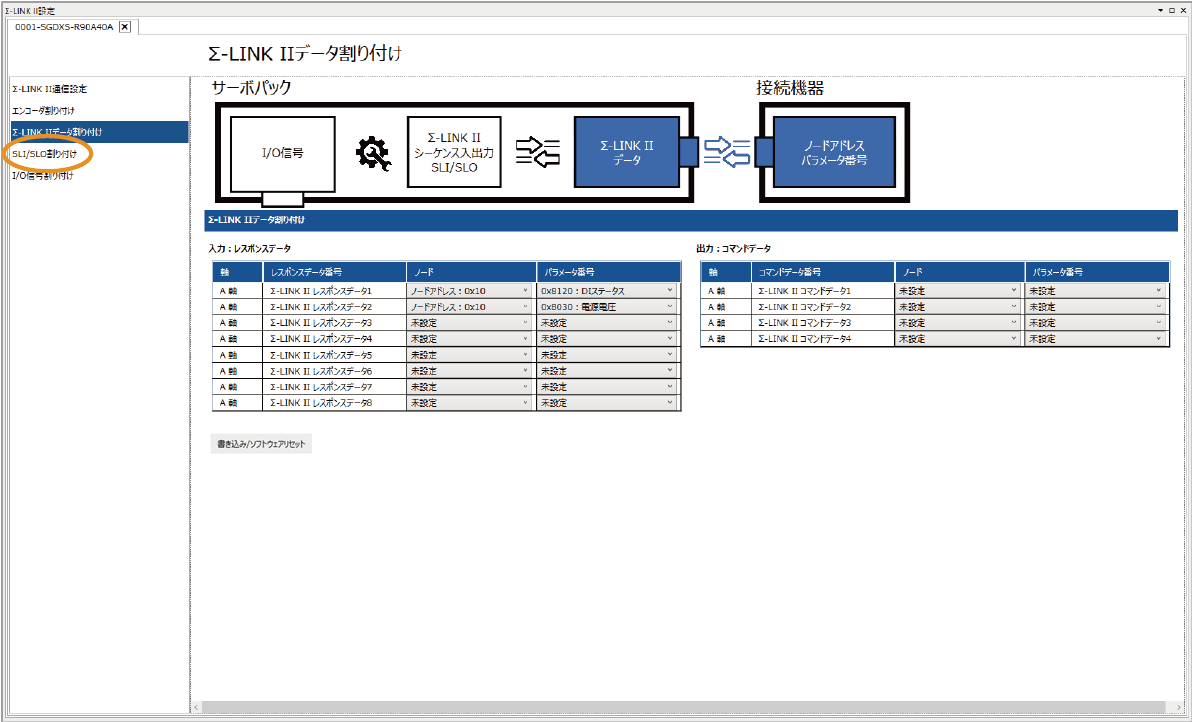Screen dimensions: 1192x722
Task: Click the black bidirectional arrows icon
Action: [x=537, y=152]
